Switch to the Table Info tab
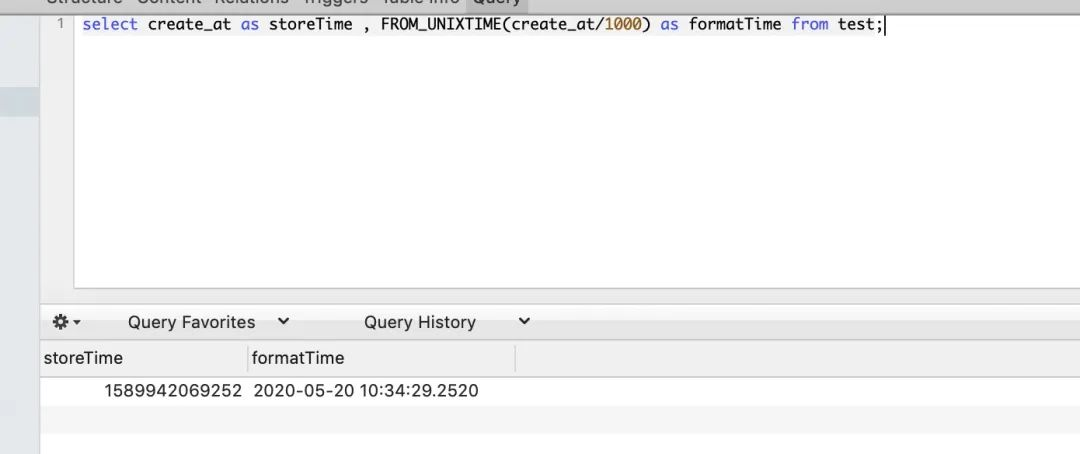The width and height of the screenshot is (1080, 454). [421, 3]
